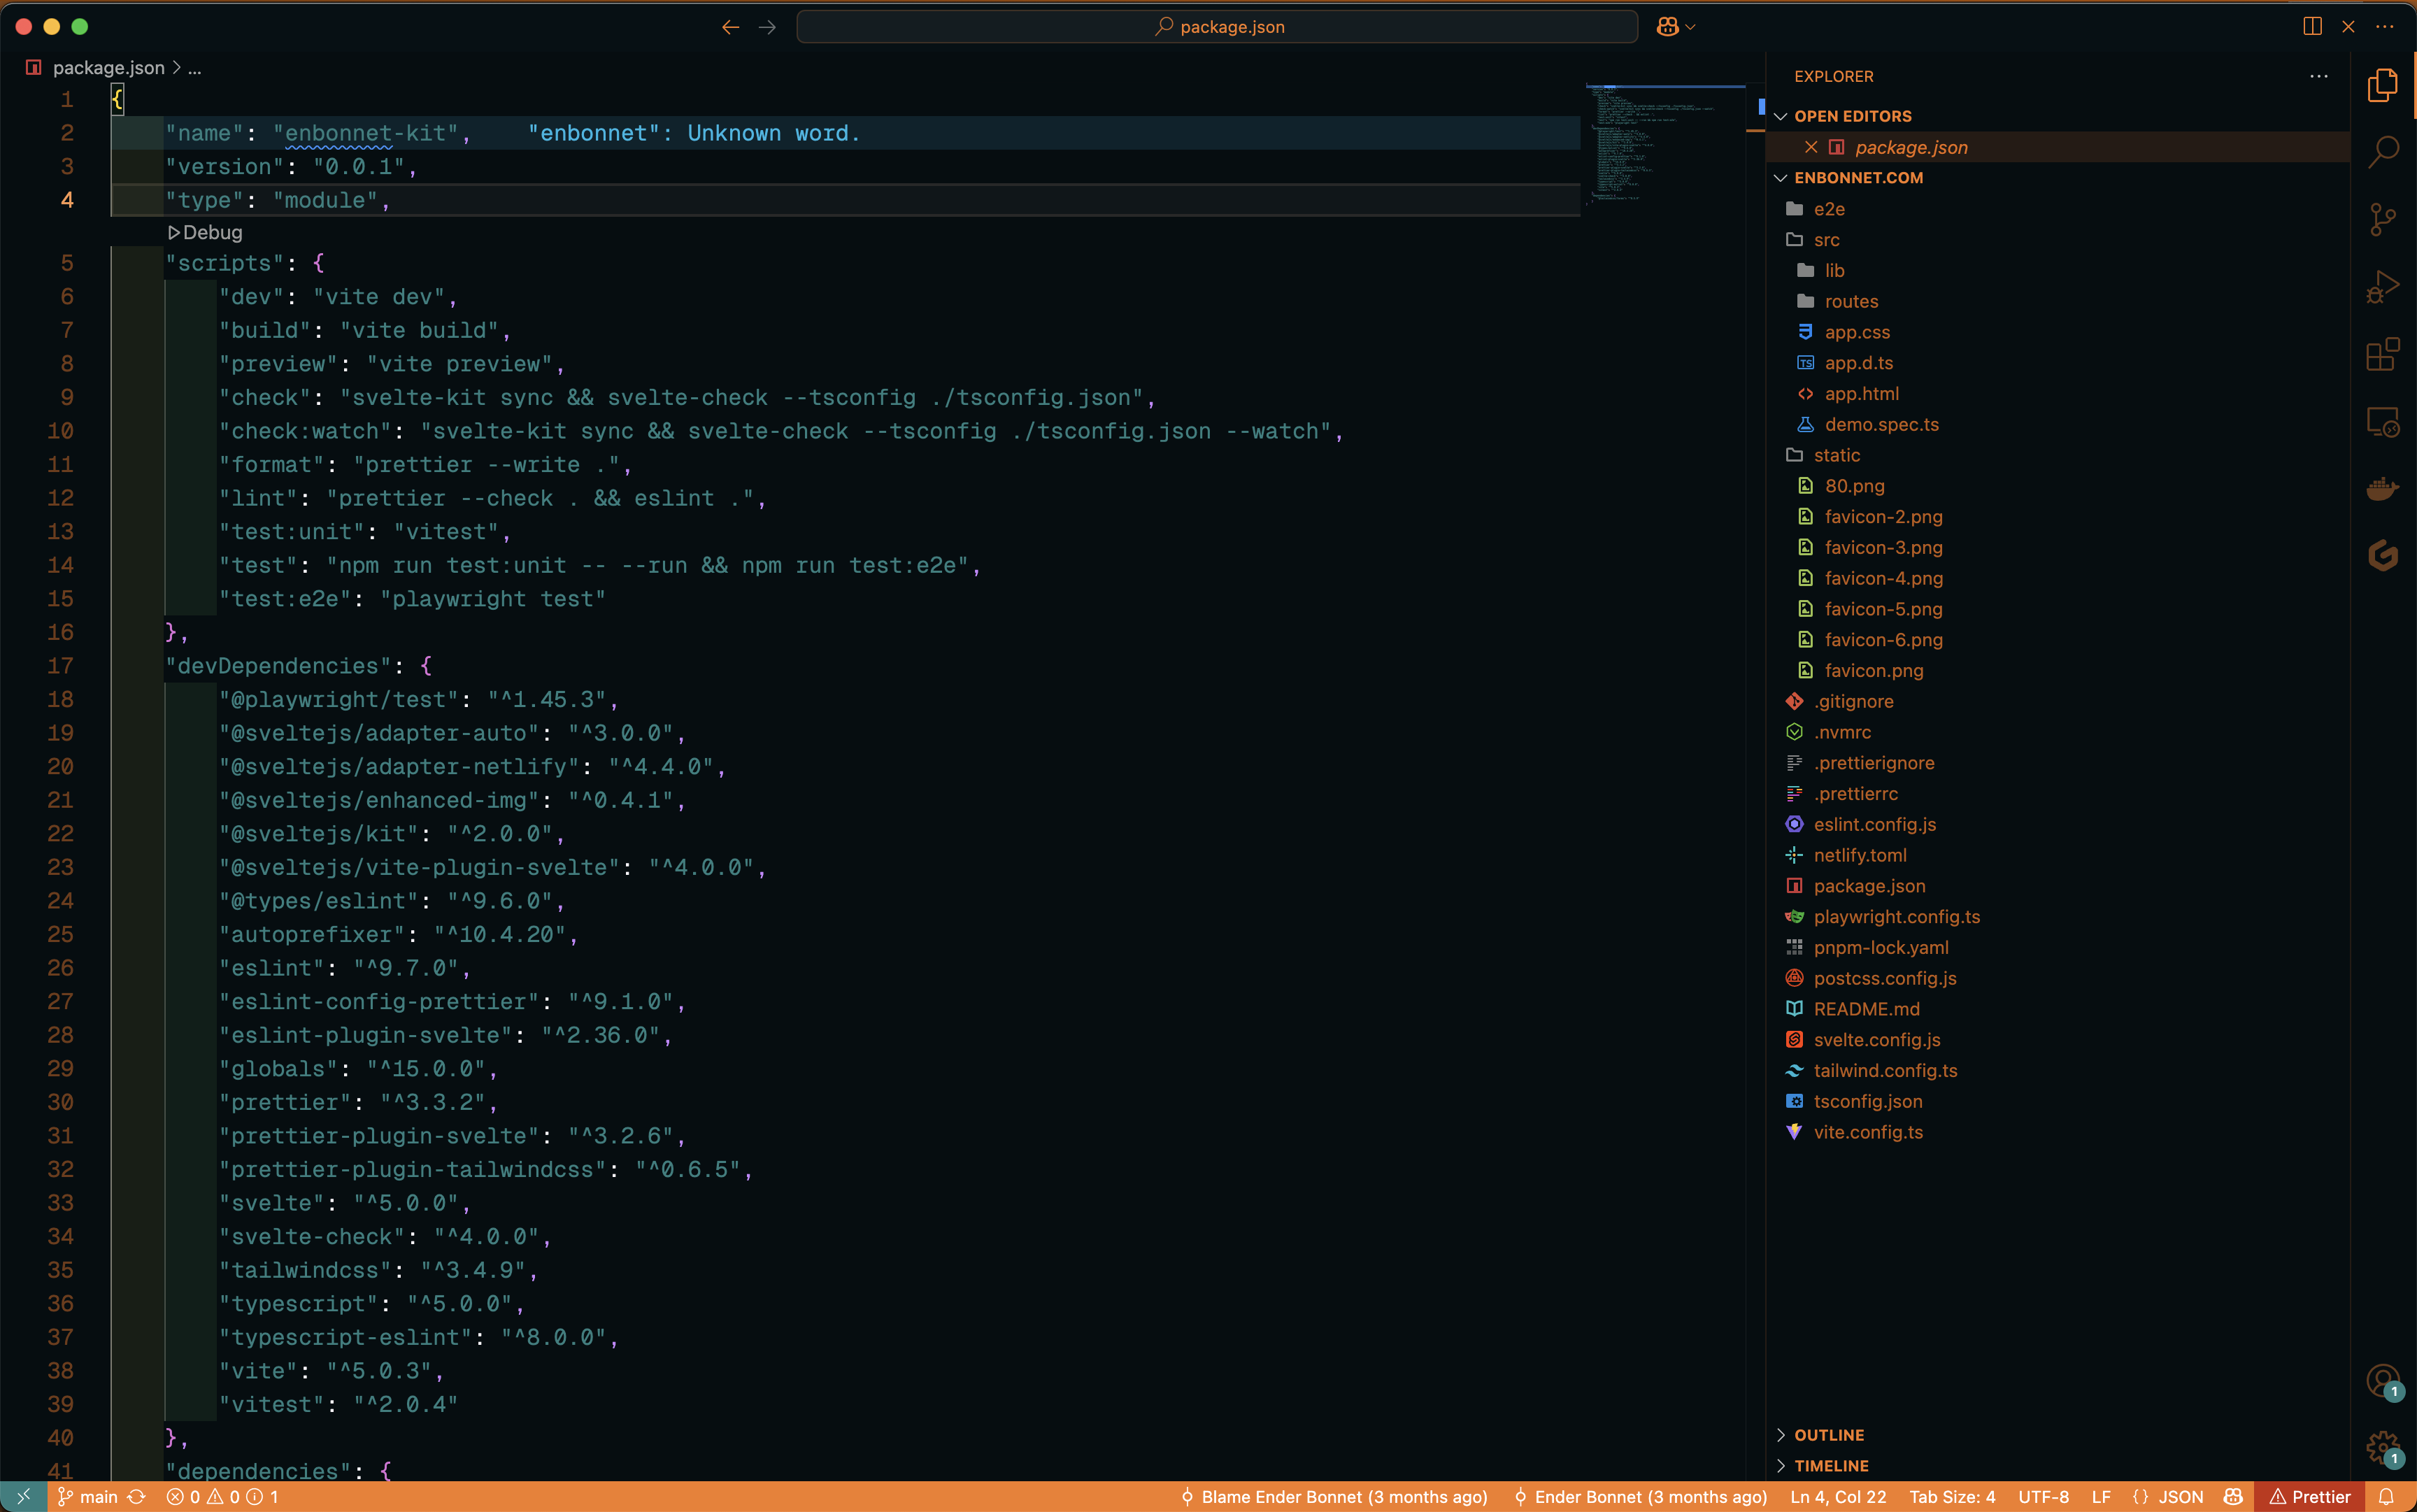Screen dimensions: 2417x1512
Task: Open the Manage settings gear
Action: pyautogui.click(x=2382, y=1447)
